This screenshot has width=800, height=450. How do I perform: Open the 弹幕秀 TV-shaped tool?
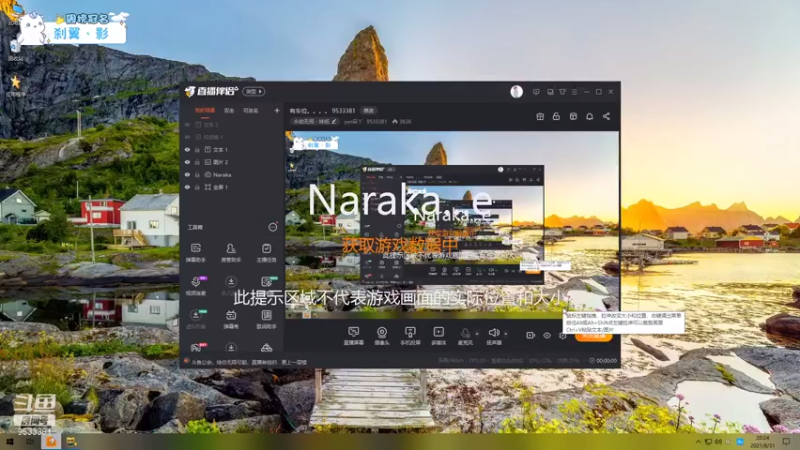[231, 319]
